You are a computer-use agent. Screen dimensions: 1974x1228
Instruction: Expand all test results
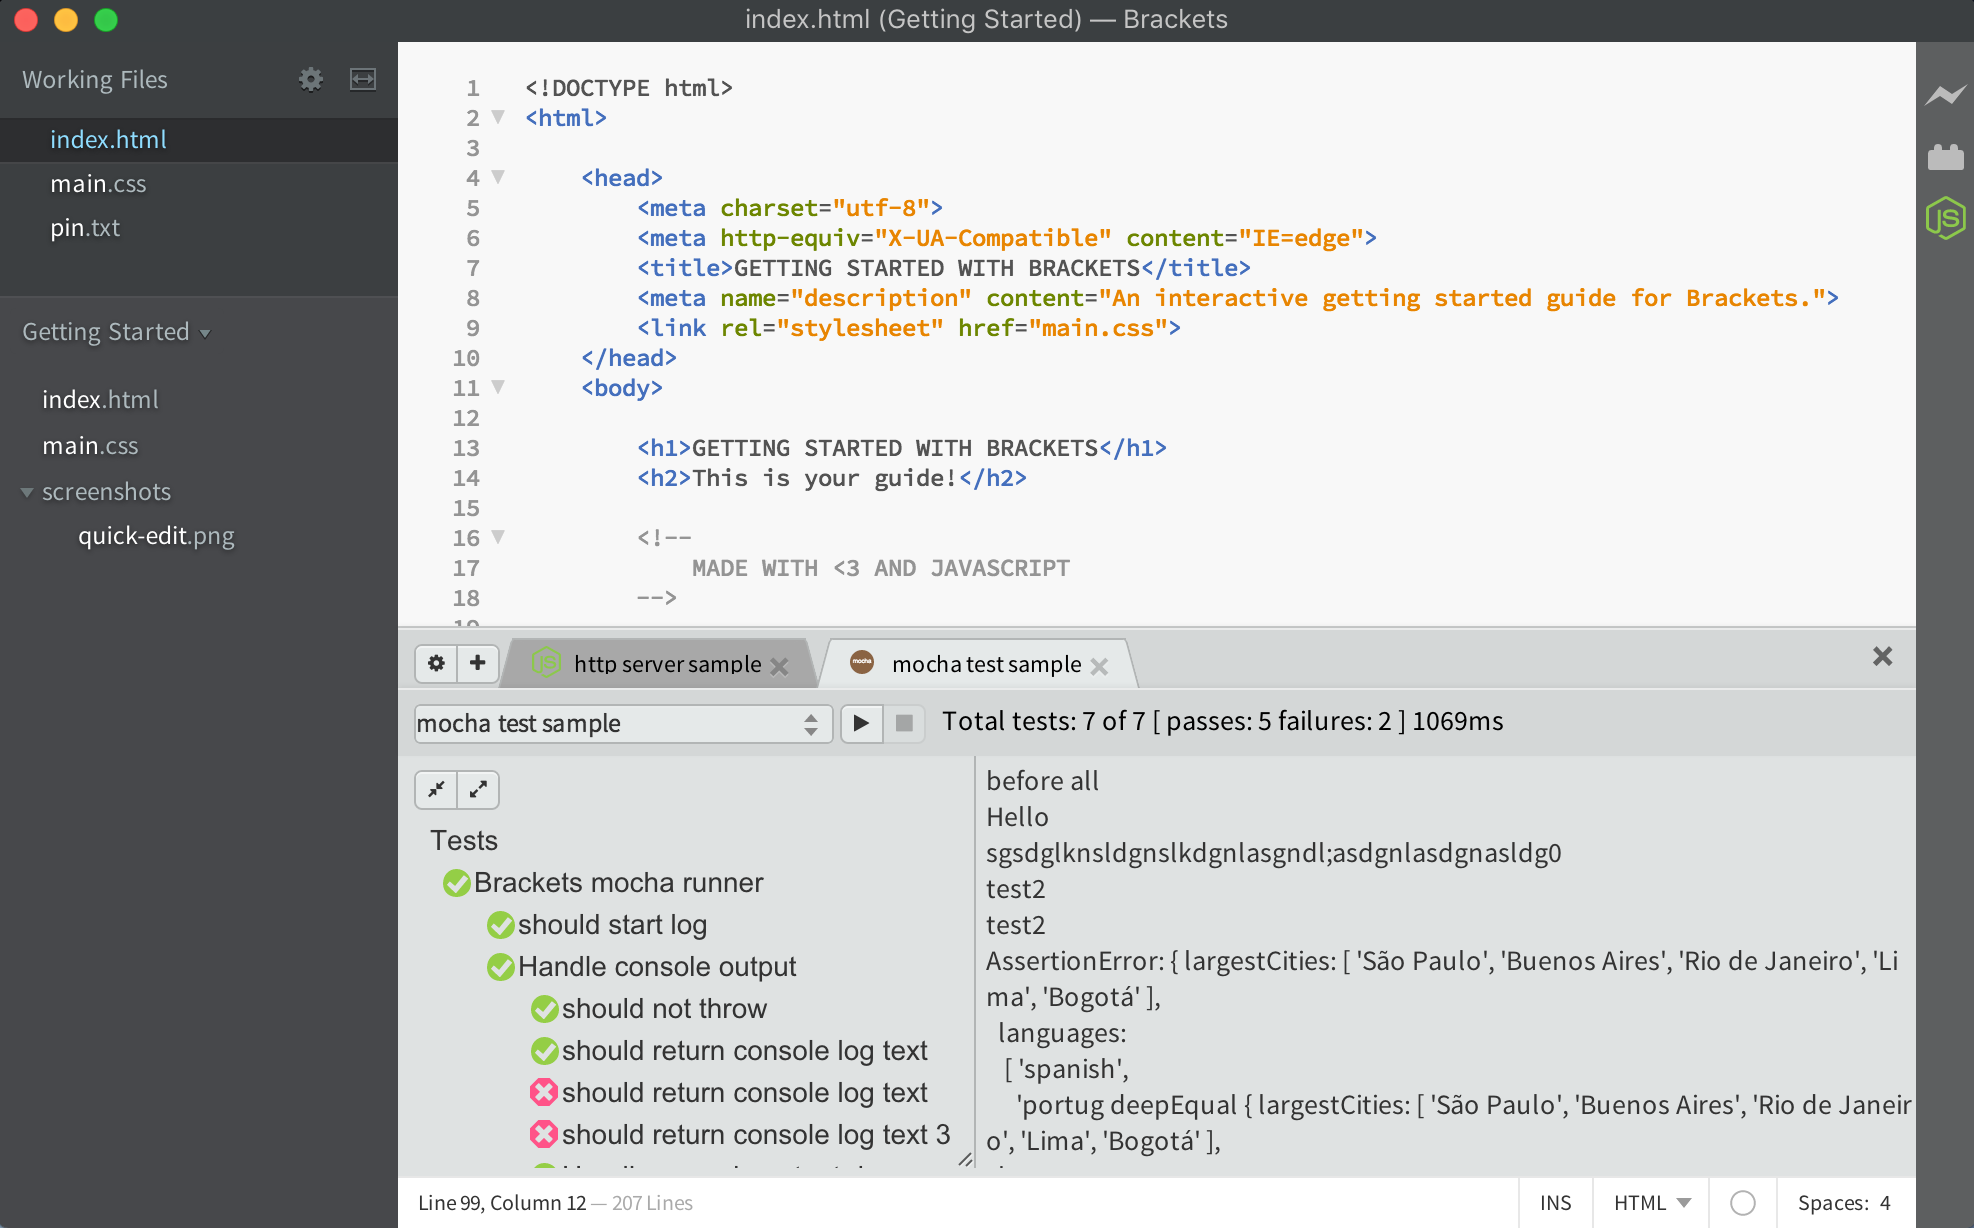478,790
